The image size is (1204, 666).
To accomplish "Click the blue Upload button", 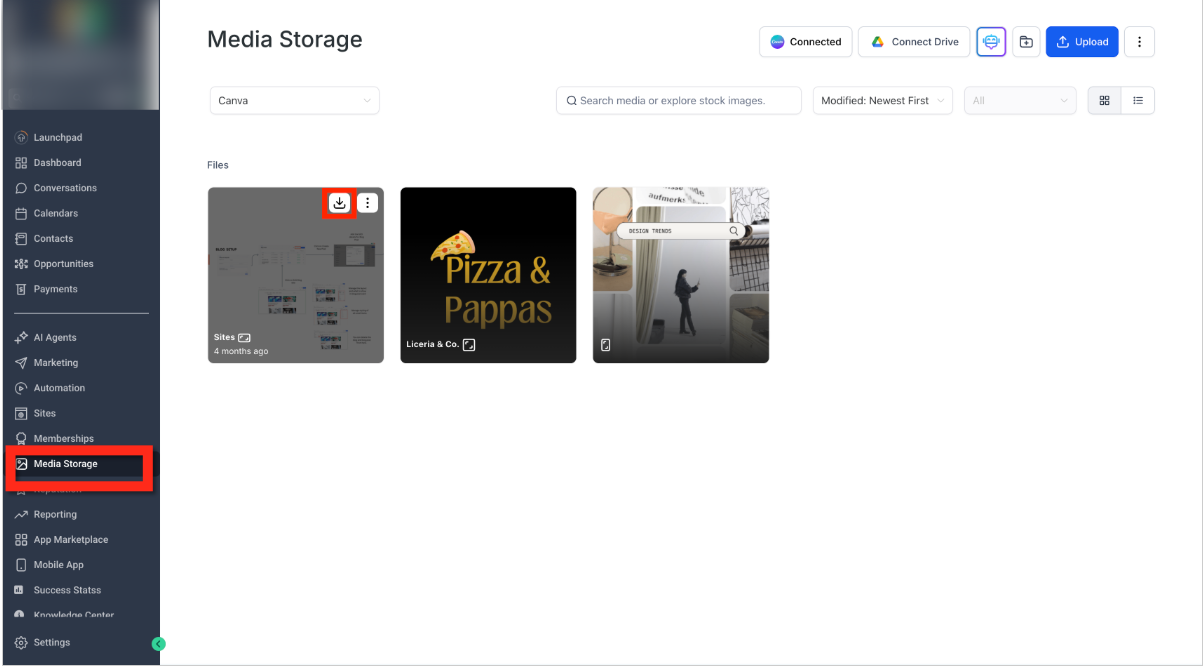I will [x=1082, y=42].
